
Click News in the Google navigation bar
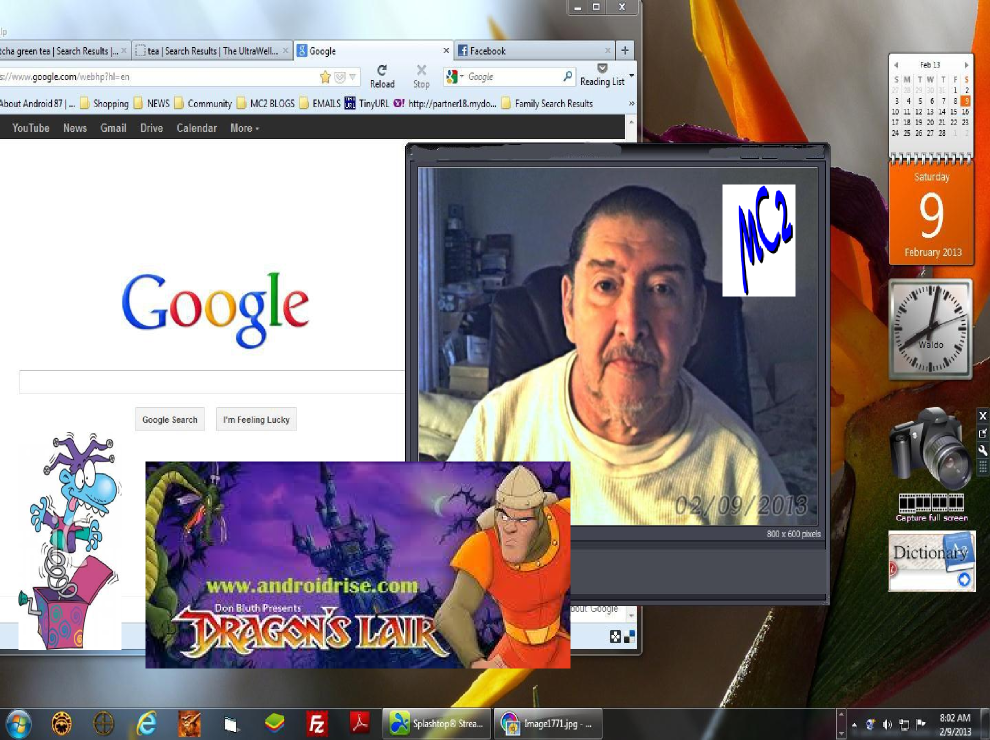(75, 128)
